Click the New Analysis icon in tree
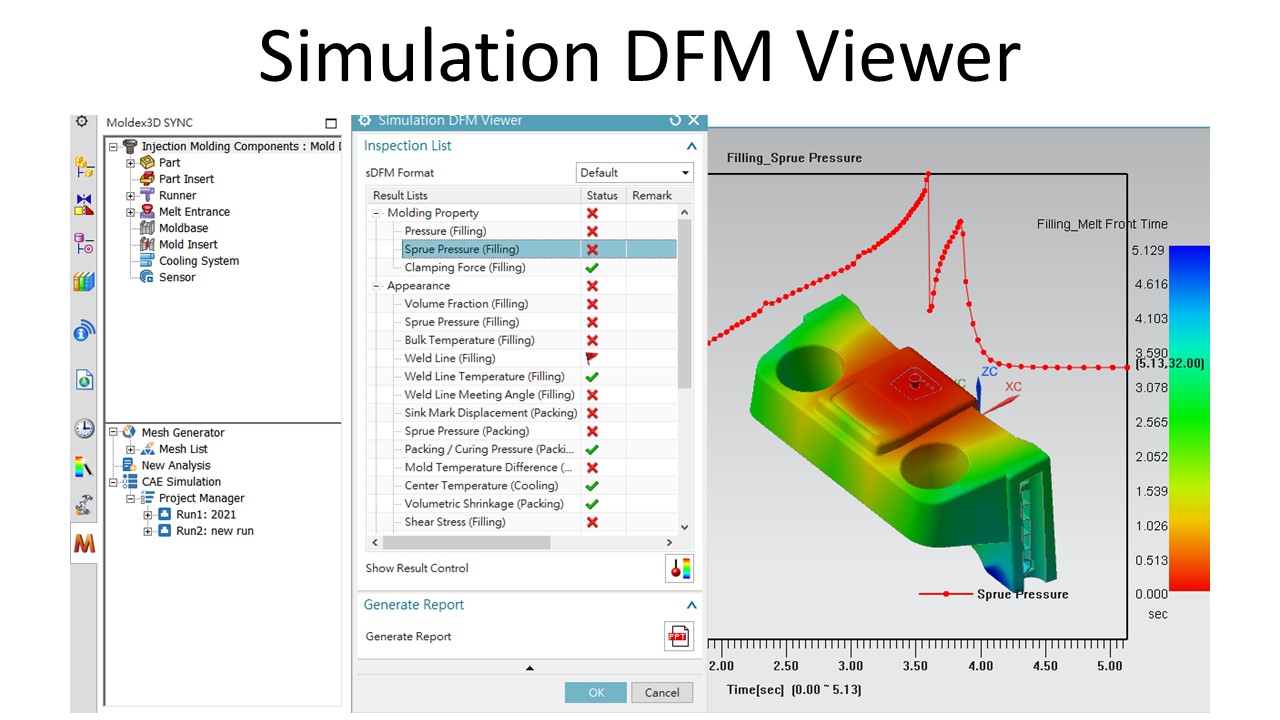1280x720 pixels. 129,465
